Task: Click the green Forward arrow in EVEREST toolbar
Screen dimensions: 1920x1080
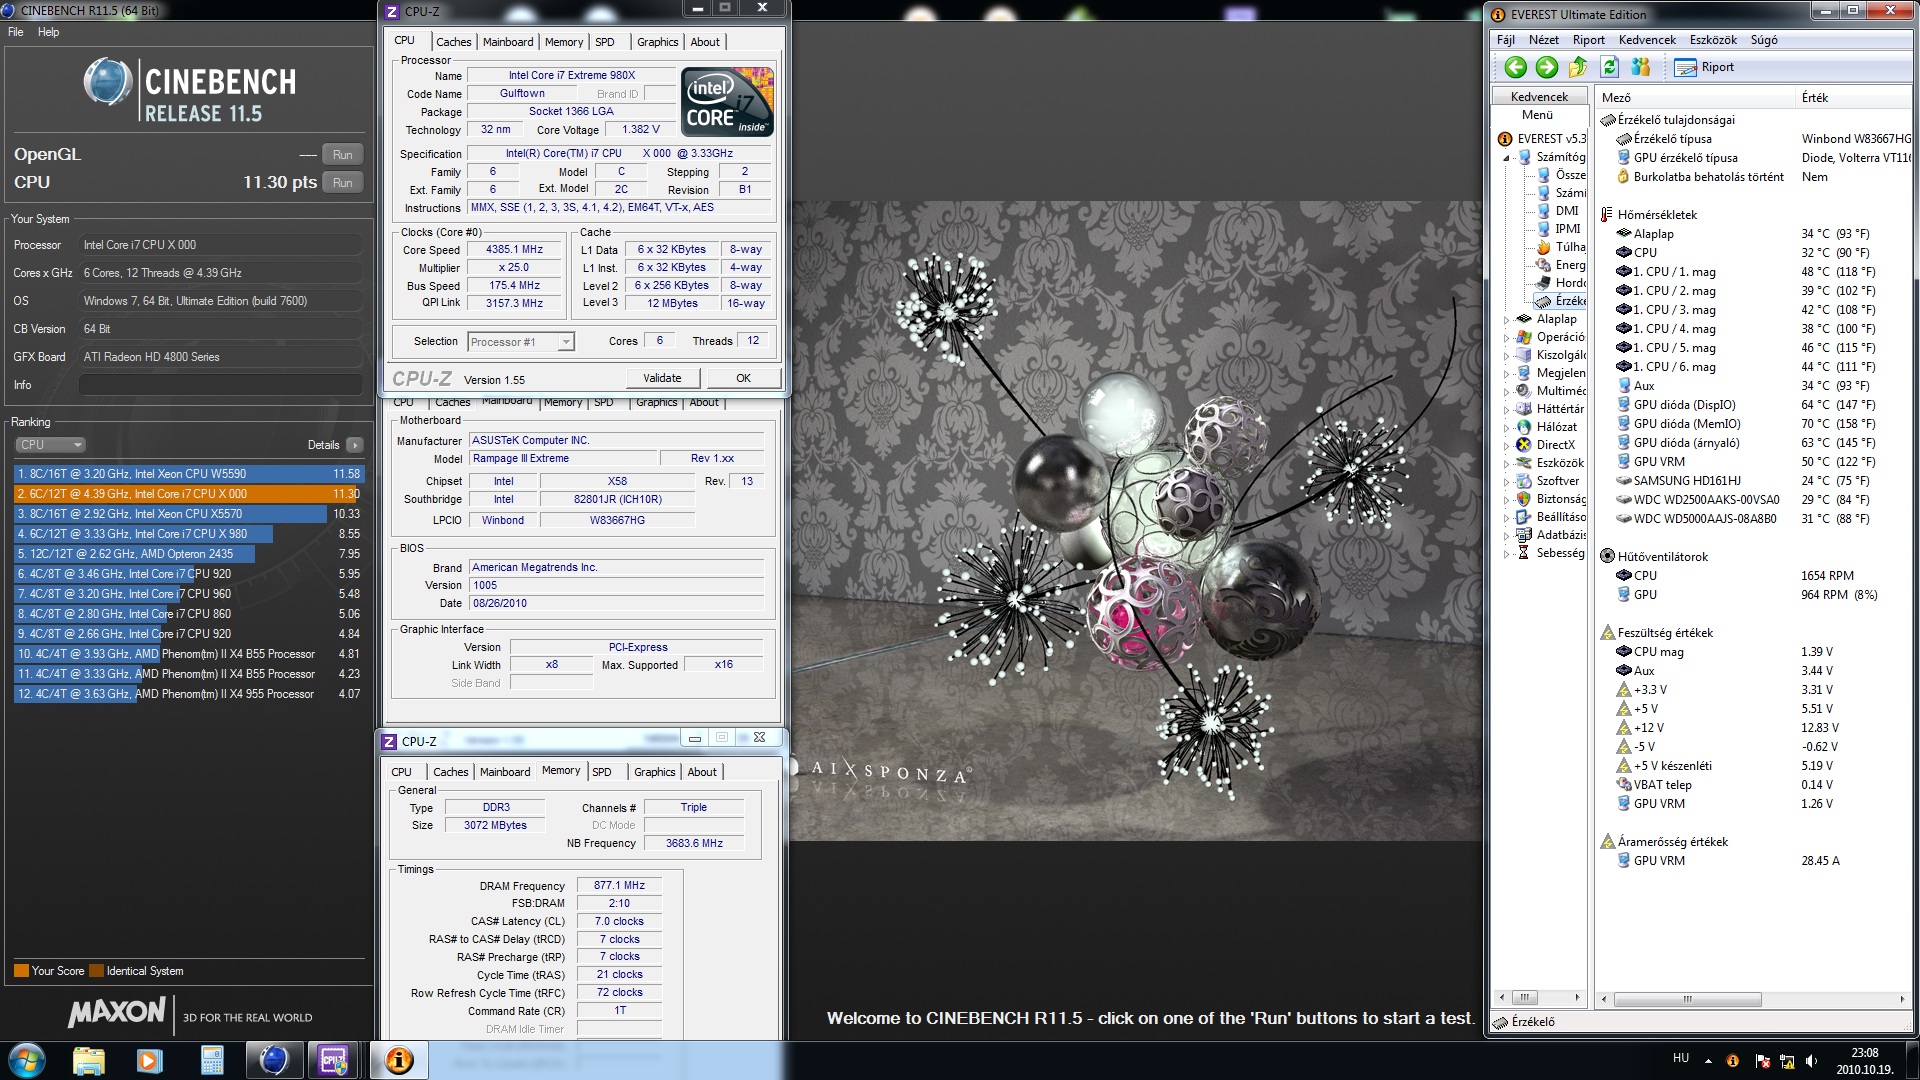Action: (1546, 67)
